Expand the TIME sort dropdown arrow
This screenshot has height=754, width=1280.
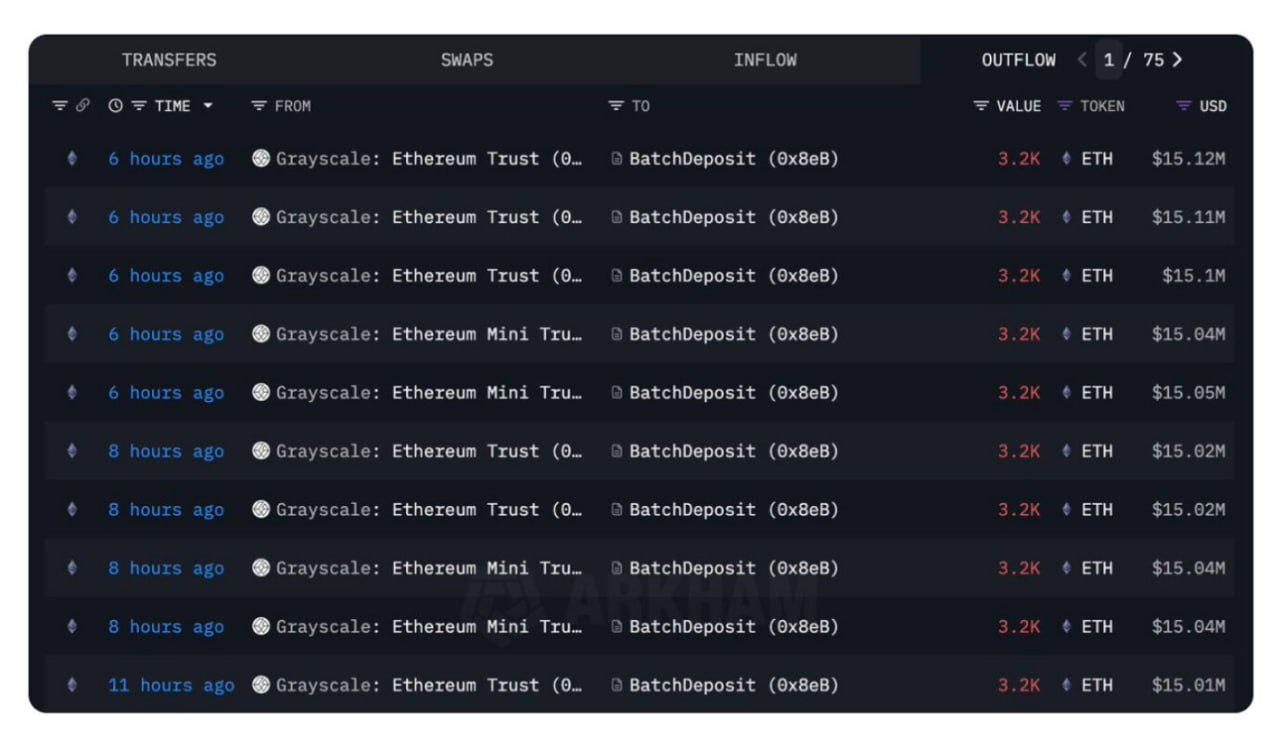pos(208,106)
